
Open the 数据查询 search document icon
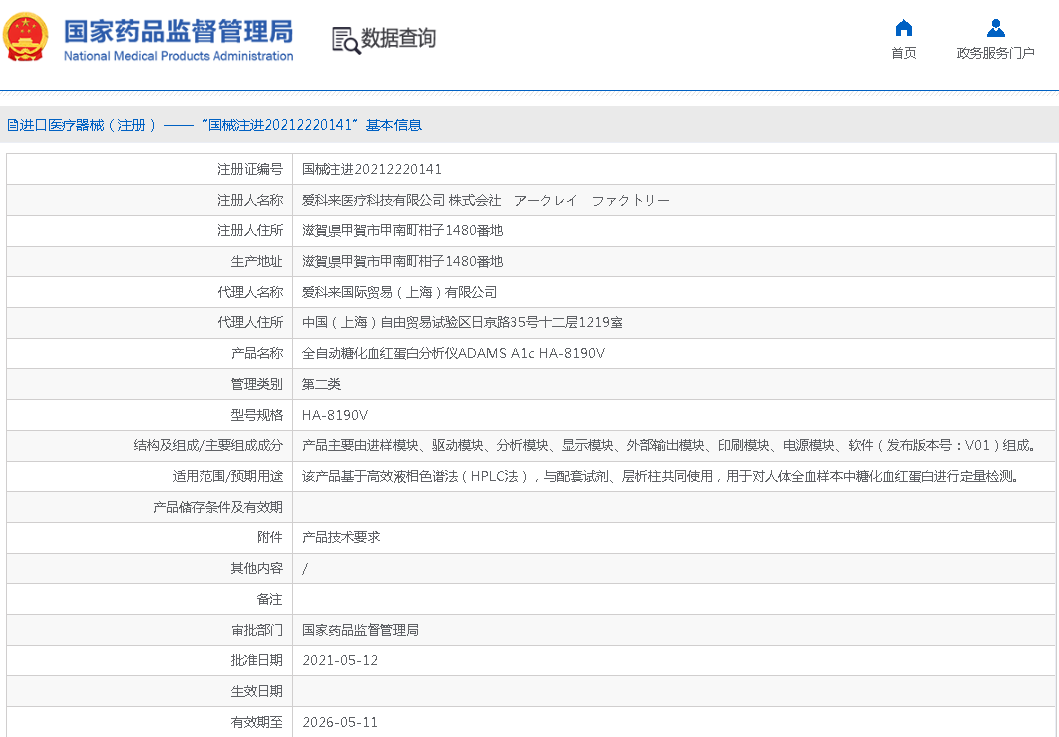[x=346, y=40]
